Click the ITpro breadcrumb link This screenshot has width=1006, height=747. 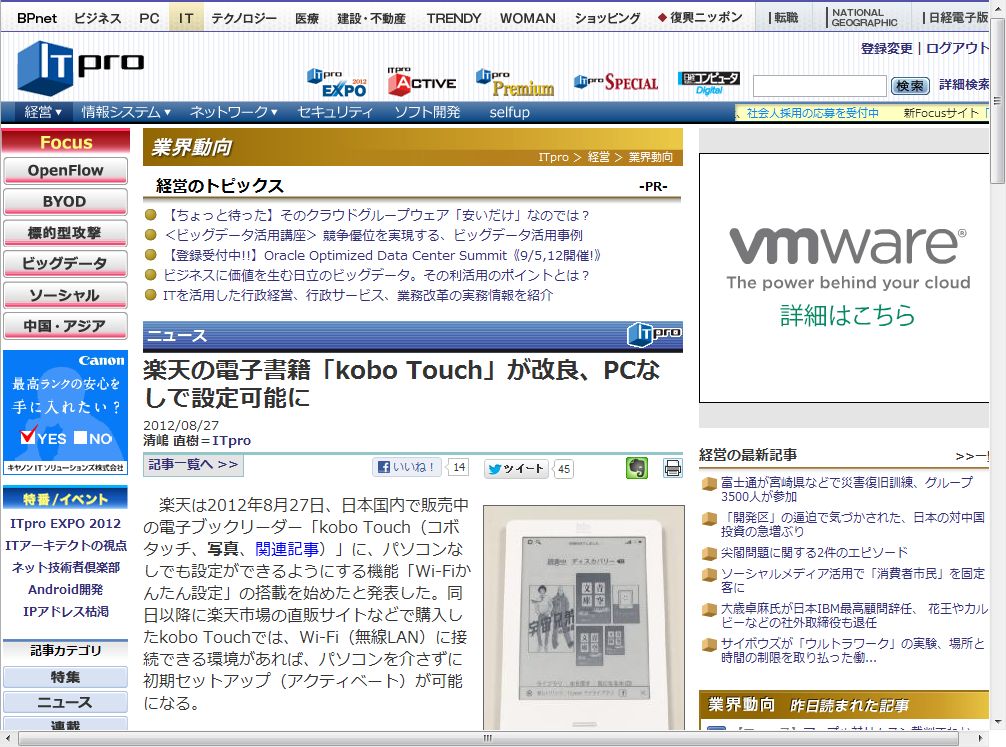tap(553, 157)
